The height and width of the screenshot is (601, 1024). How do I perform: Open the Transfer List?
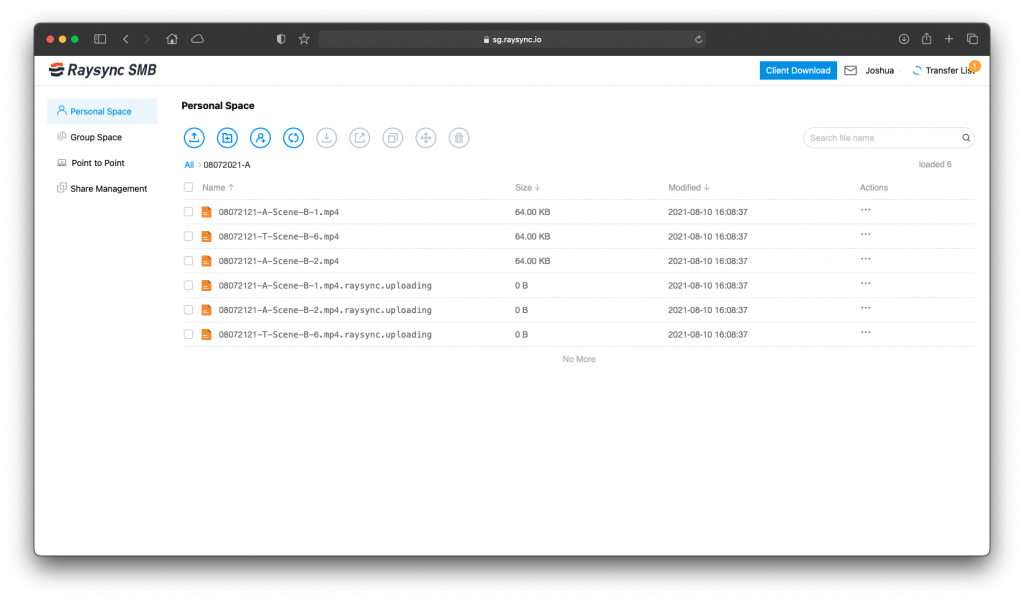(x=945, y=71)
